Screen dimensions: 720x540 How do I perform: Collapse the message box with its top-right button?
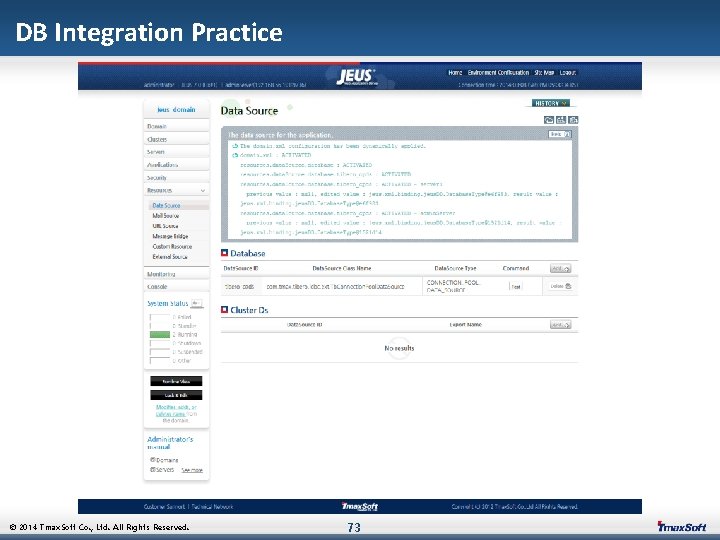(x=560, y=134)
